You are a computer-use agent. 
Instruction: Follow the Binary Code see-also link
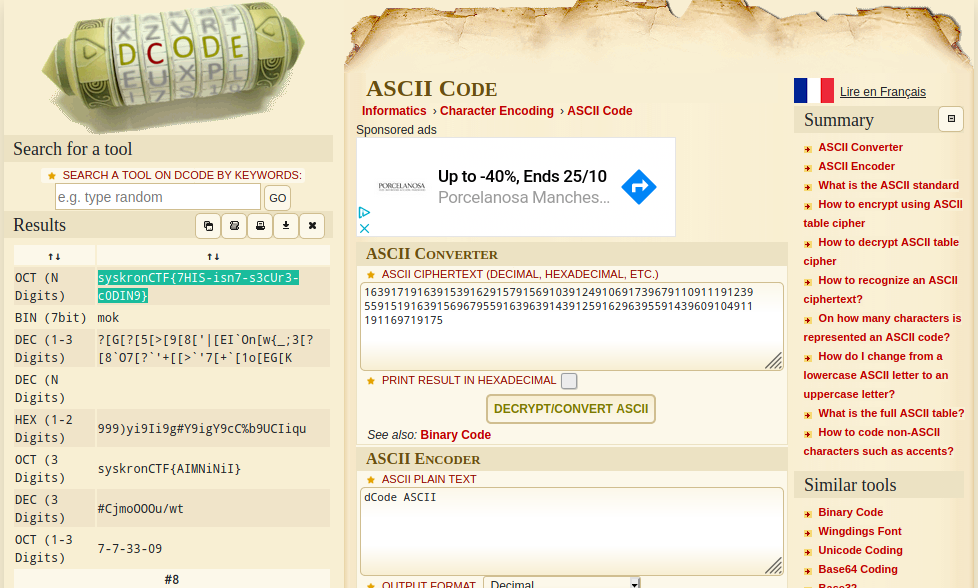click(x=455, y=435)
